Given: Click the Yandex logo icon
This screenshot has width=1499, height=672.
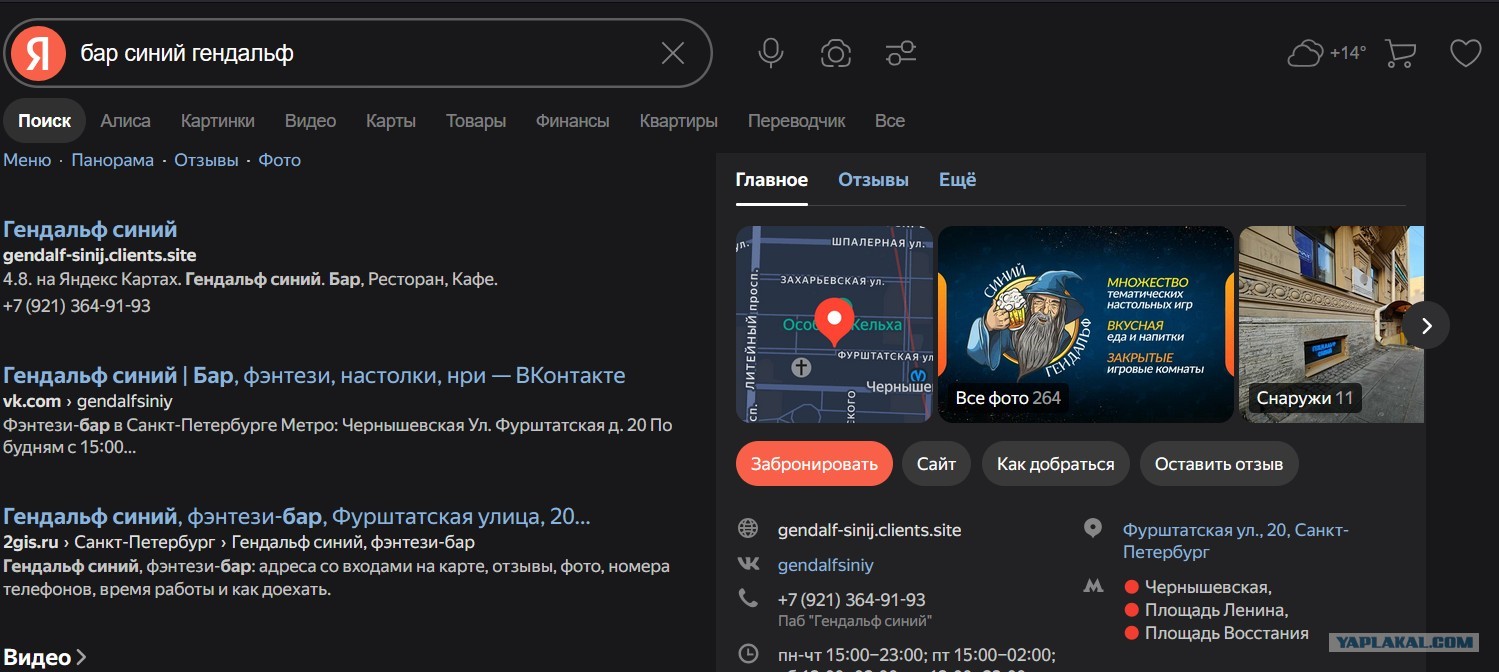Looking at the screenshot, I should [39, 53].
